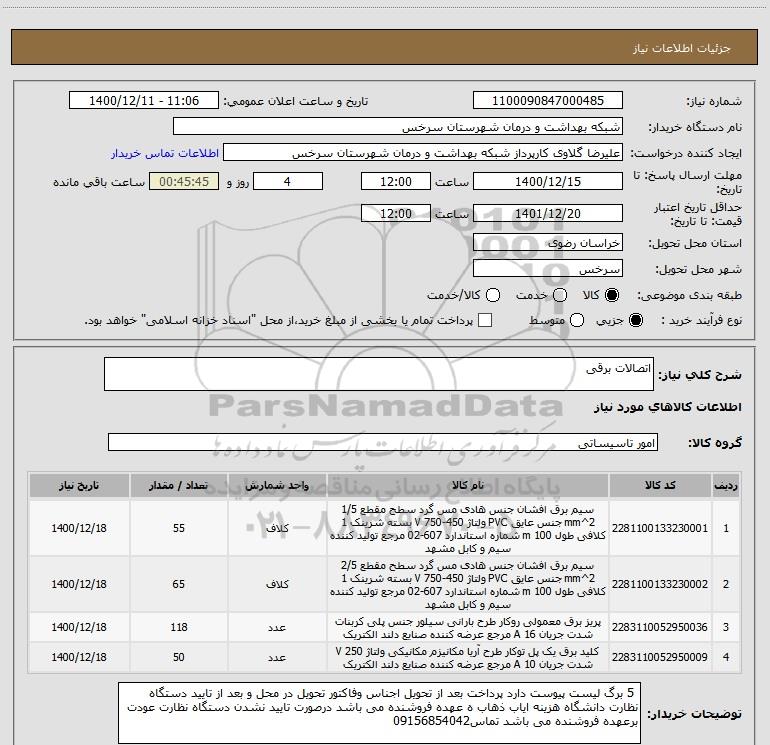This screenshot has width=770, height=745.
Task: Select the کالا radio button
Action: pyautogui.click(x=612, y=295)
